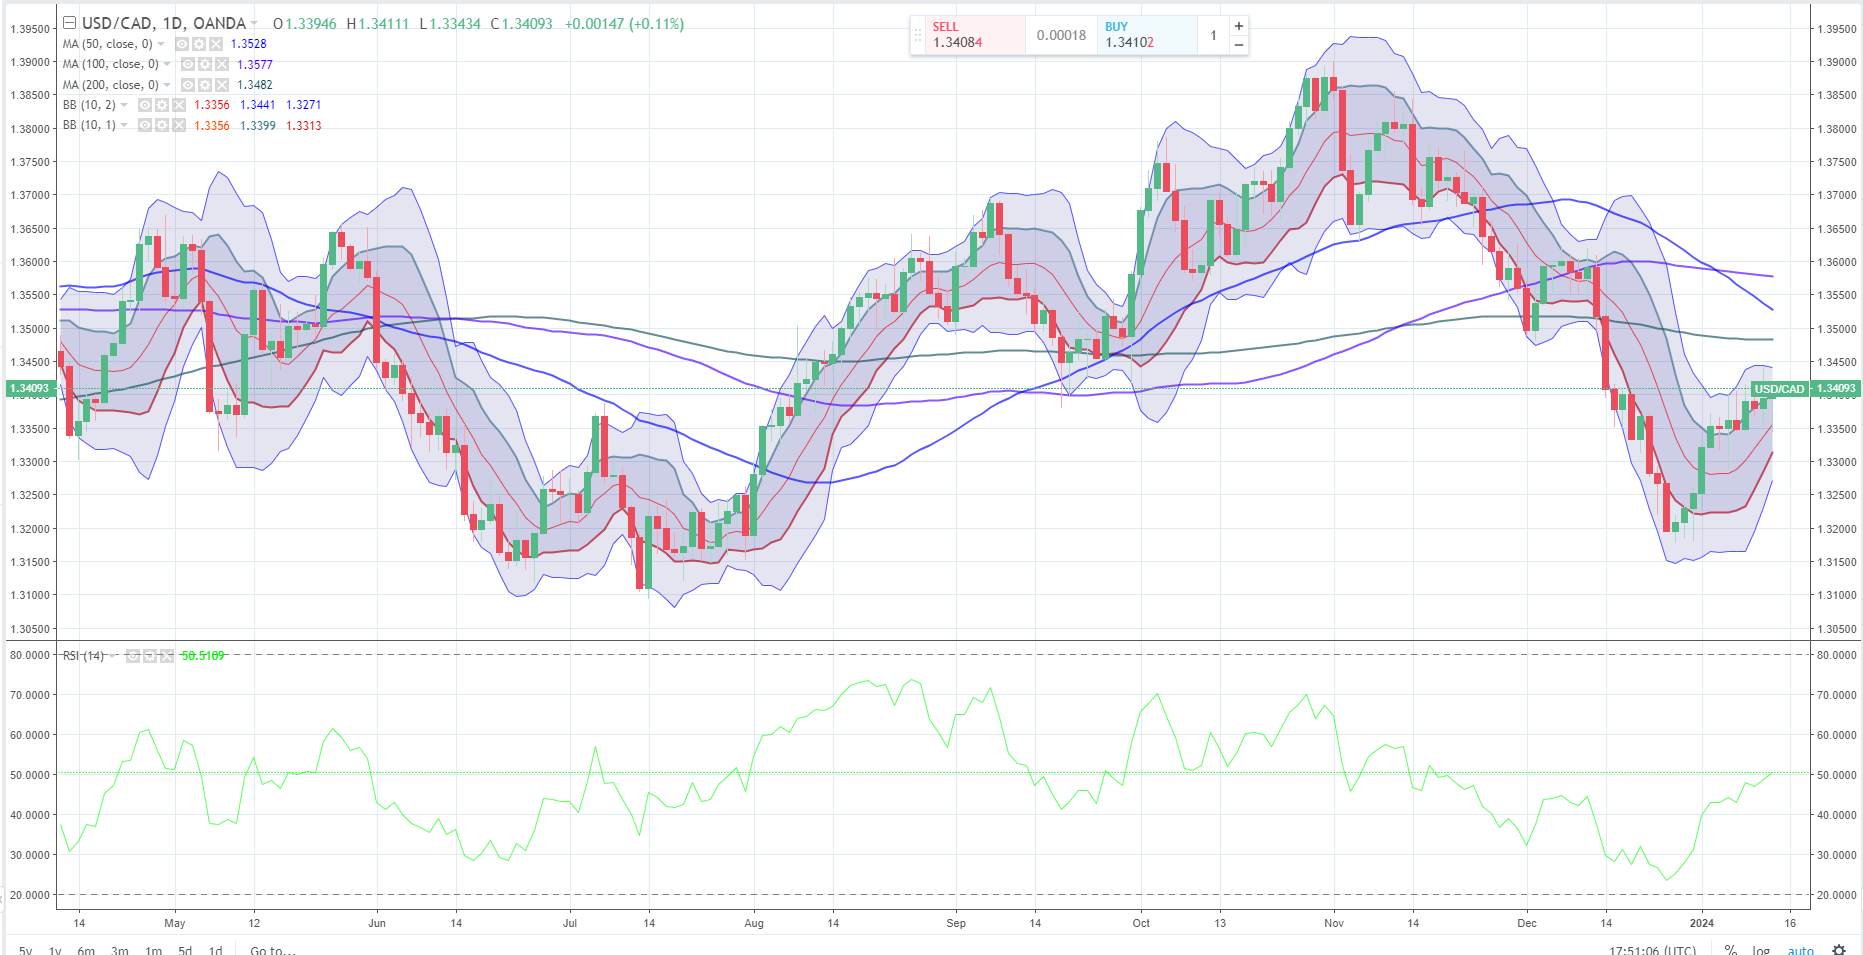This screenshot has width=1863, height=955.
Task: Open chart settings gear at bottom right
Action: tap(1838, 949)
